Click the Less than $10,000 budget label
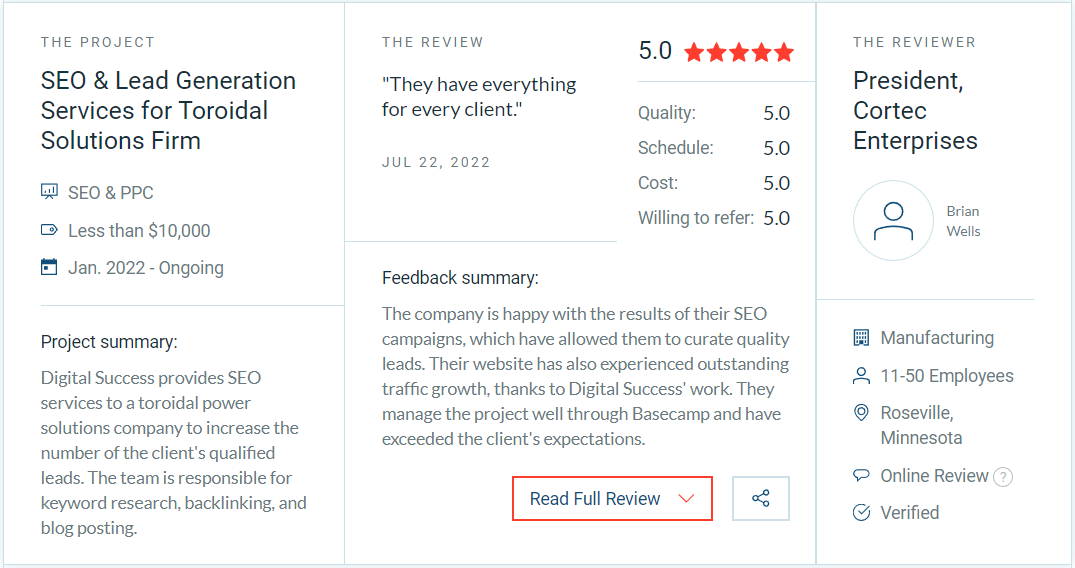Viewport: 1075px width, 568px height. point(139,230)
